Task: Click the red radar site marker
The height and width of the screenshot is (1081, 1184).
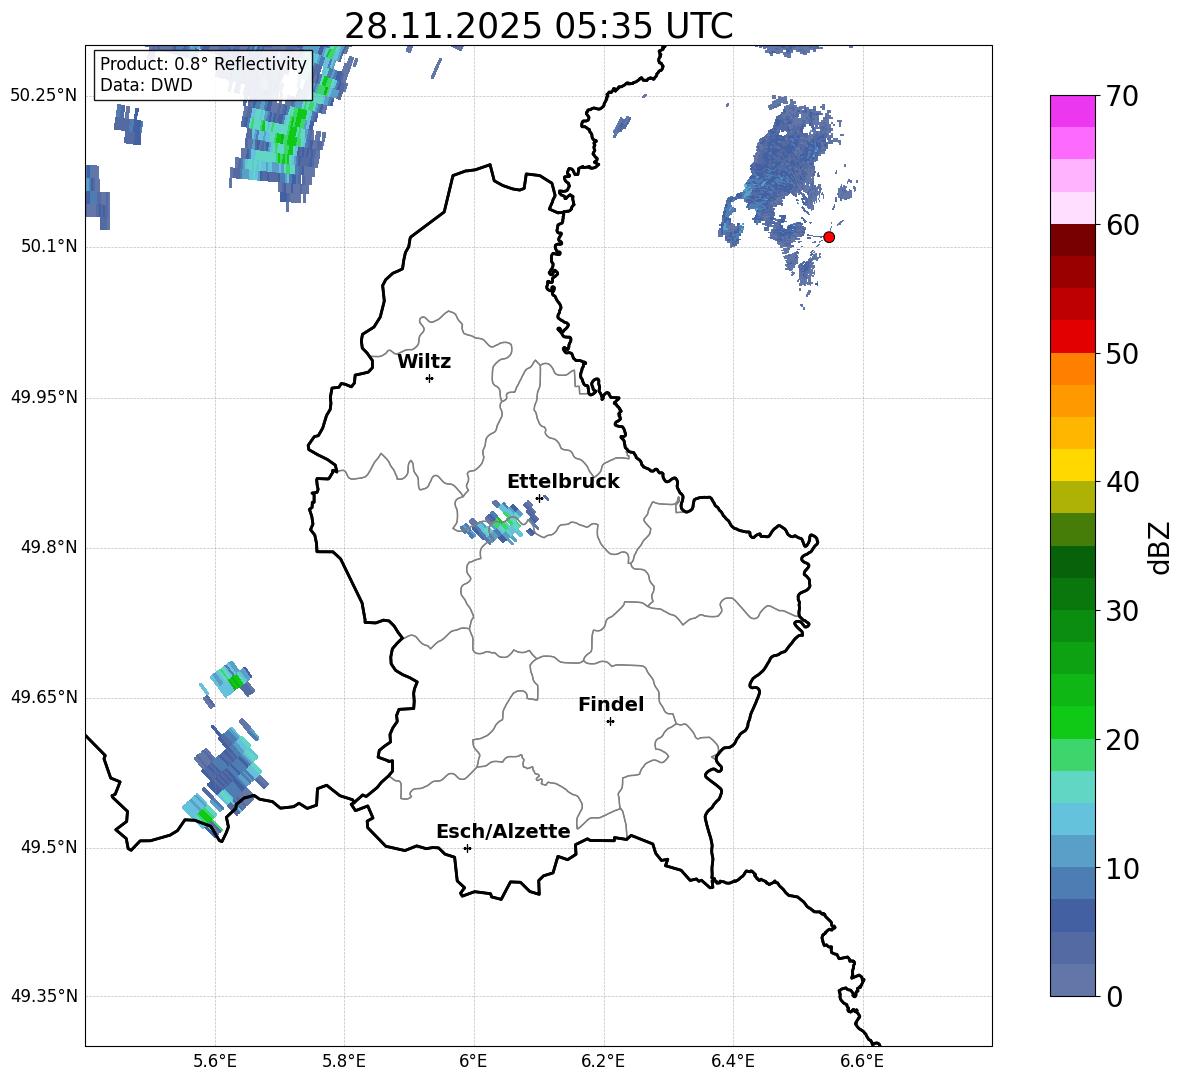Action: (828, 237)
